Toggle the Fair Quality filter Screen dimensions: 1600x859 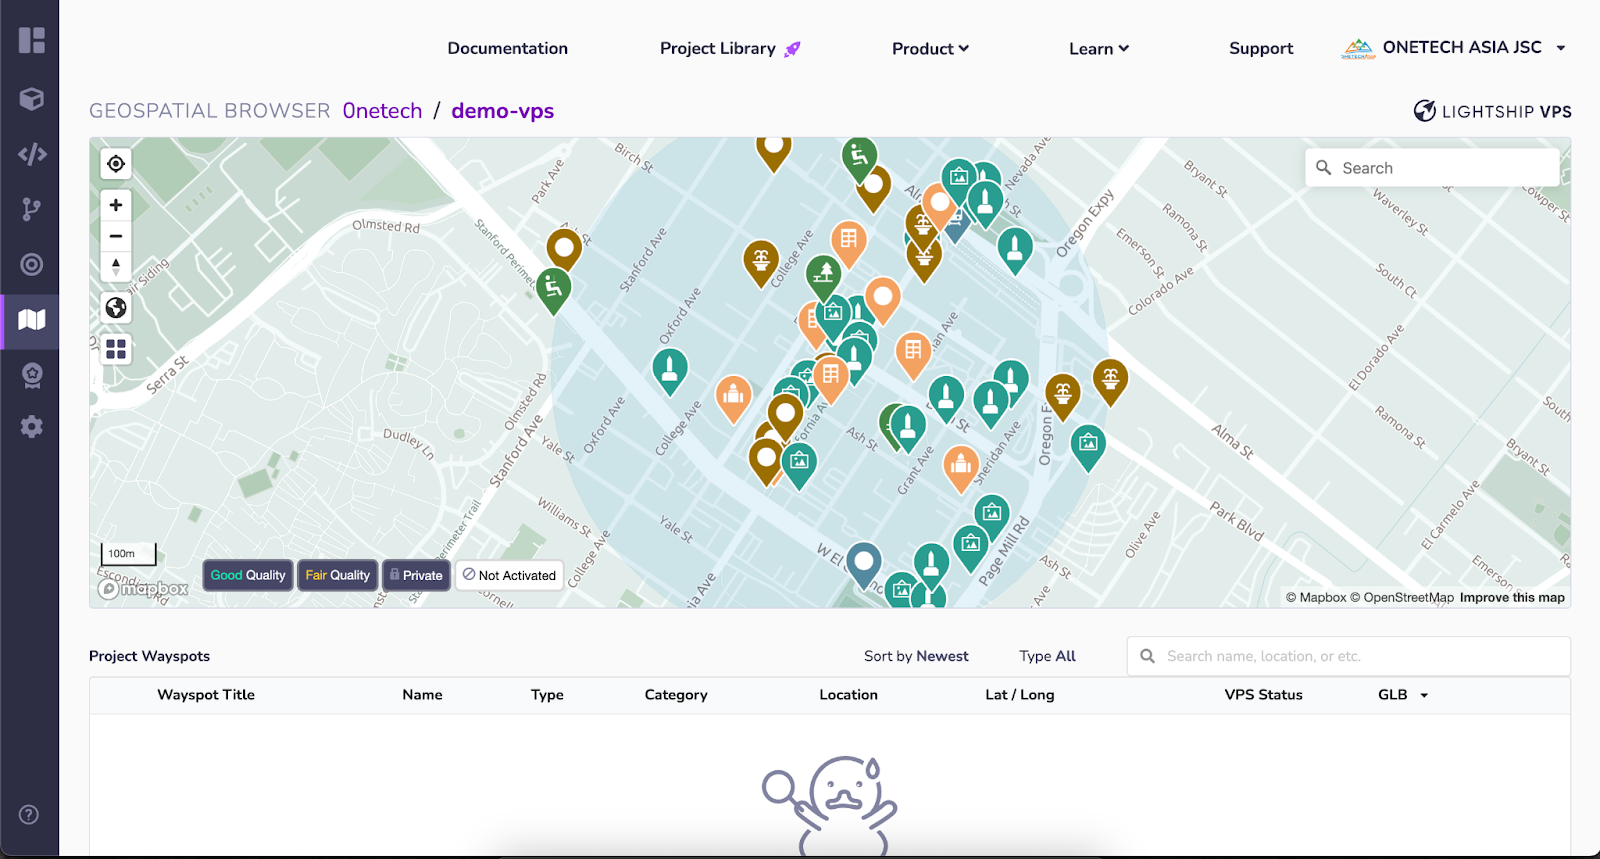pyautogui.click(x=337, y=575)
